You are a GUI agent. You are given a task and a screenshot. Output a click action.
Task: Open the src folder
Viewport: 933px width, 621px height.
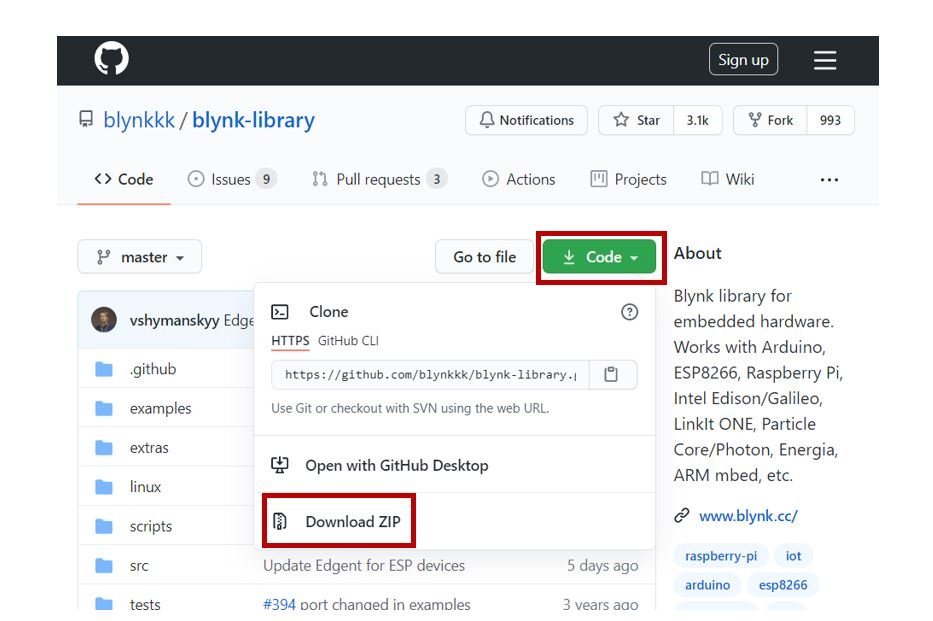tap(139, 566)
